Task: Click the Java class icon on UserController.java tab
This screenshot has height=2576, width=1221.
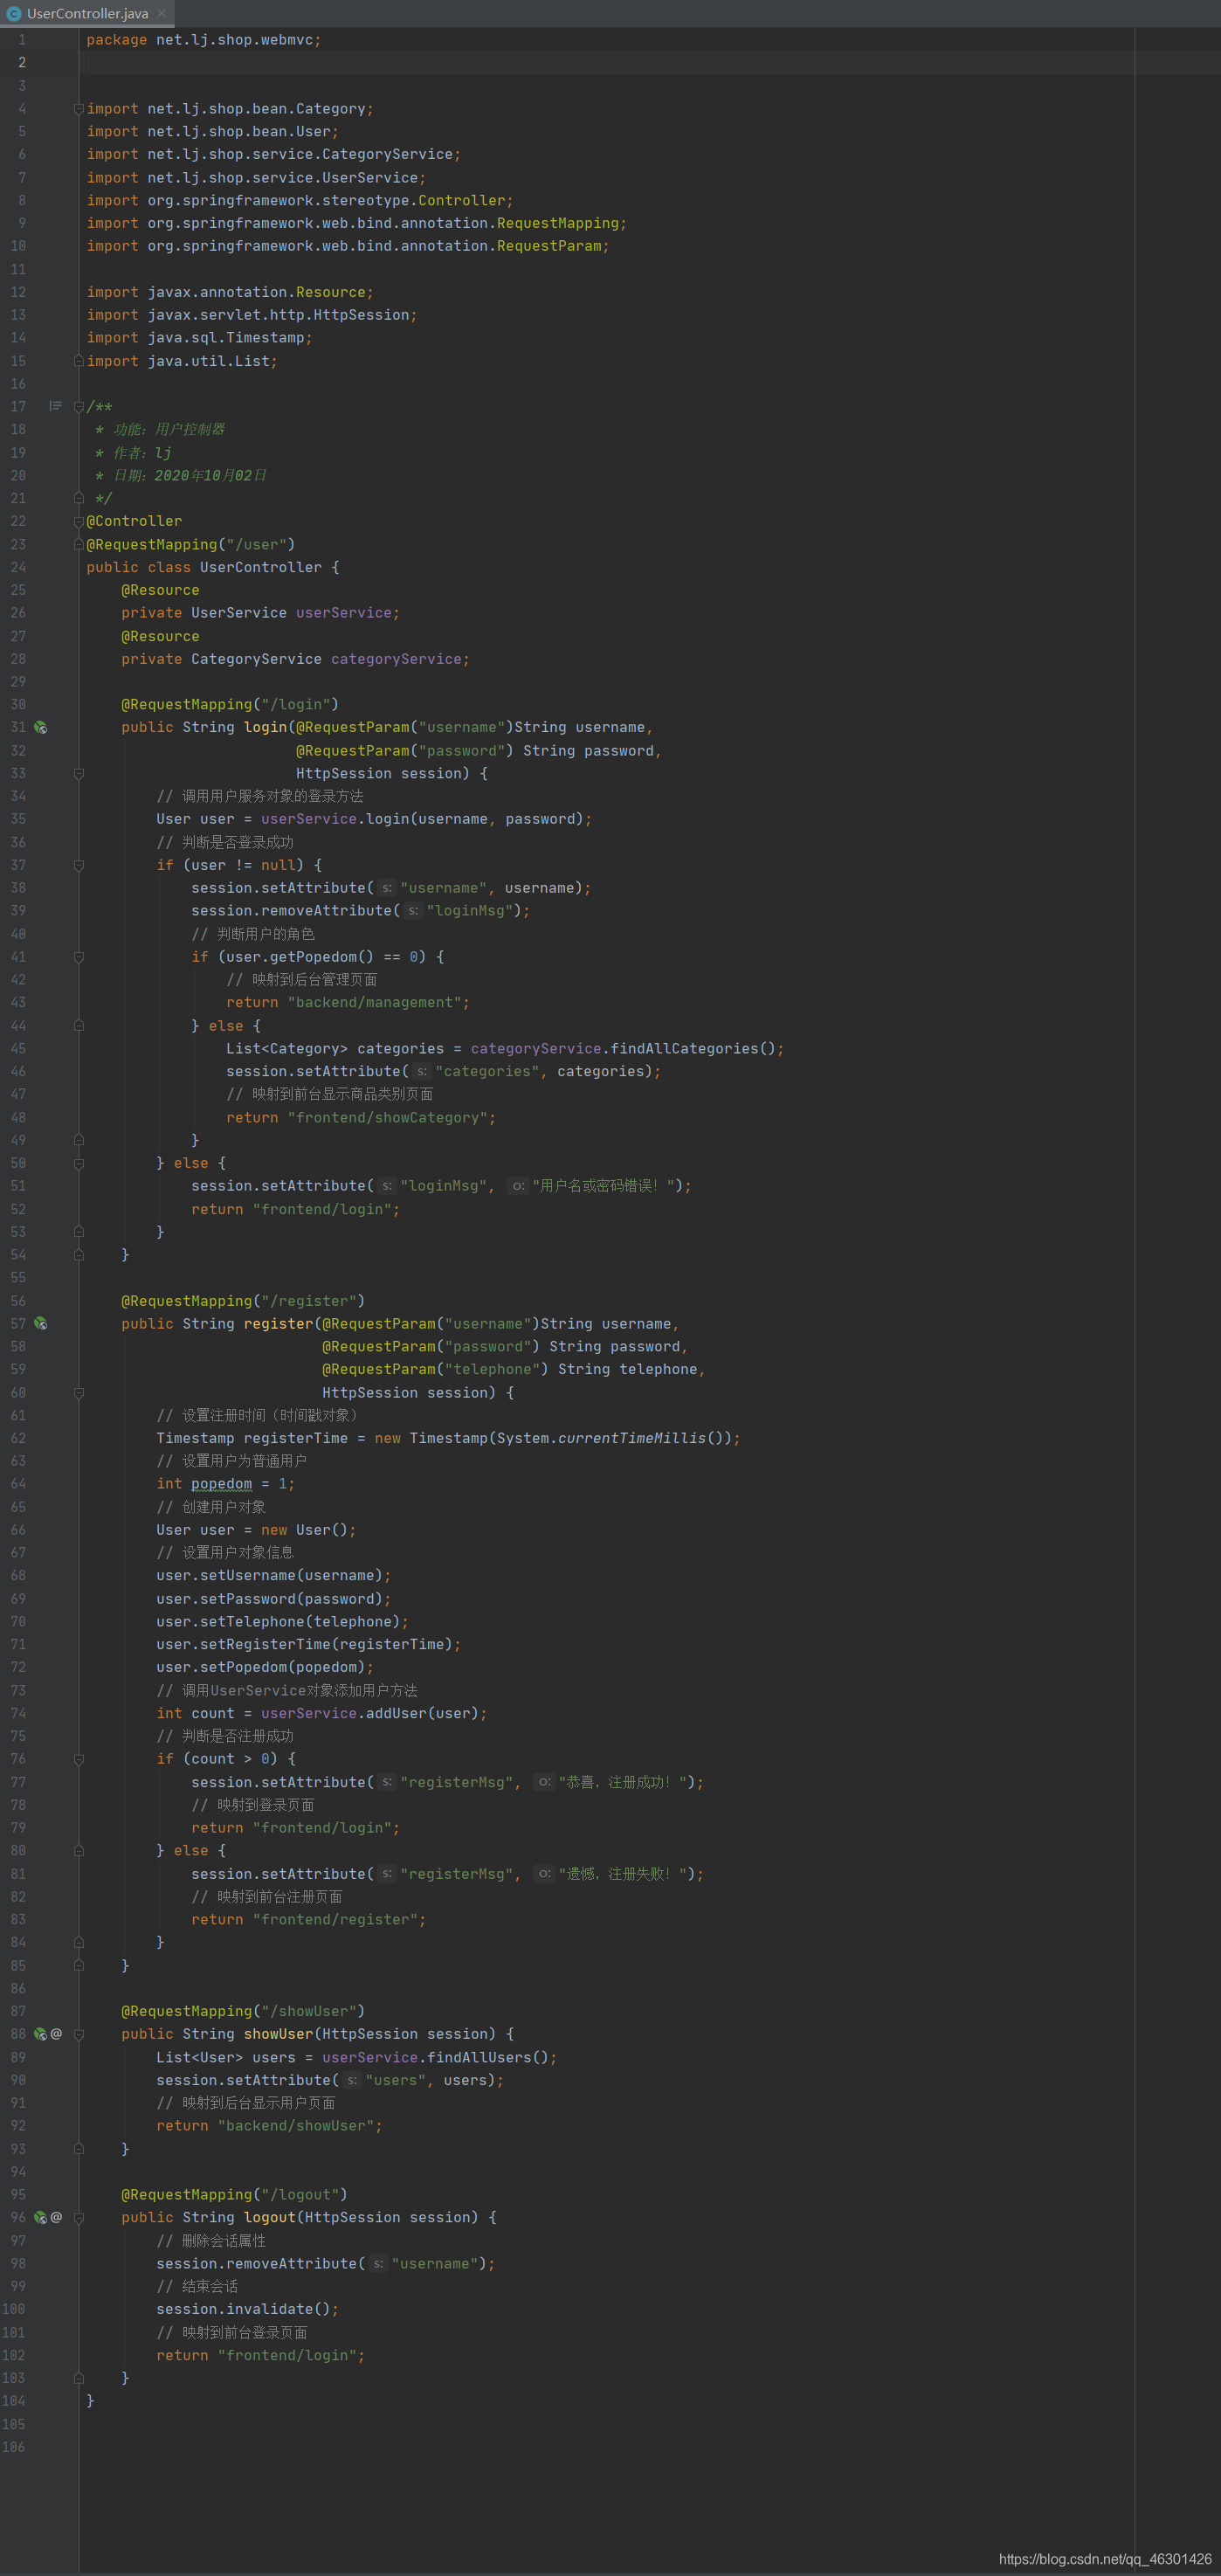Action: click(13, 14)
